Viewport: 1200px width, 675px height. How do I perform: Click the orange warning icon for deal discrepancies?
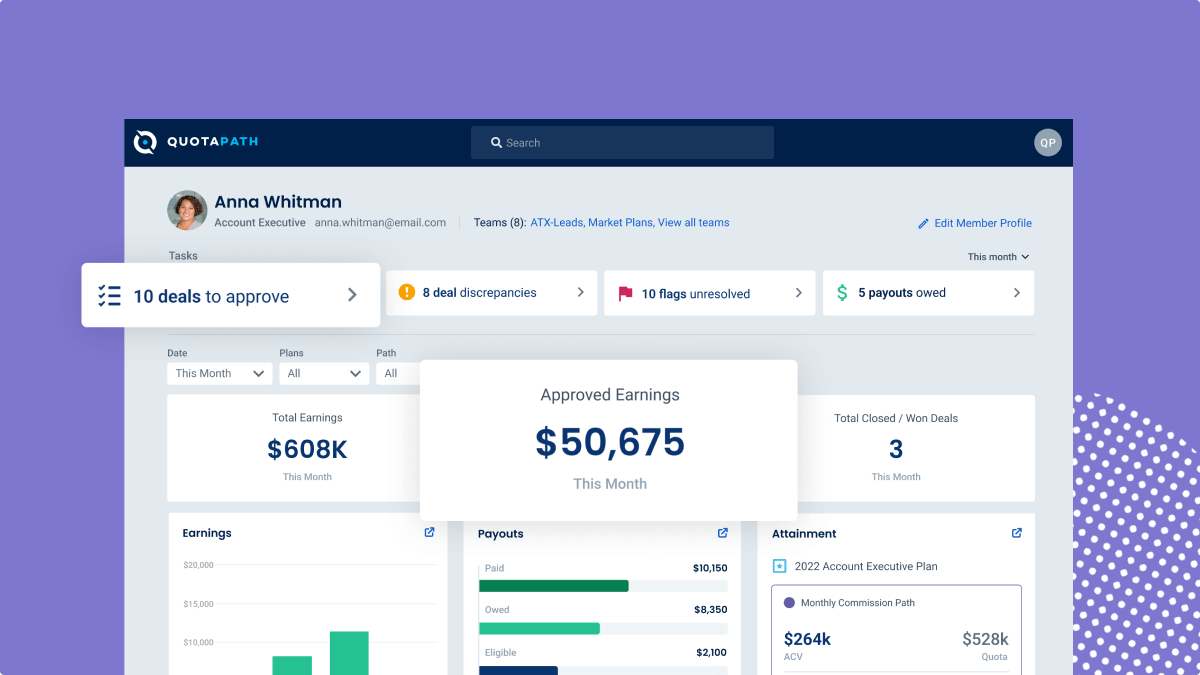click(x=406, y=292)
